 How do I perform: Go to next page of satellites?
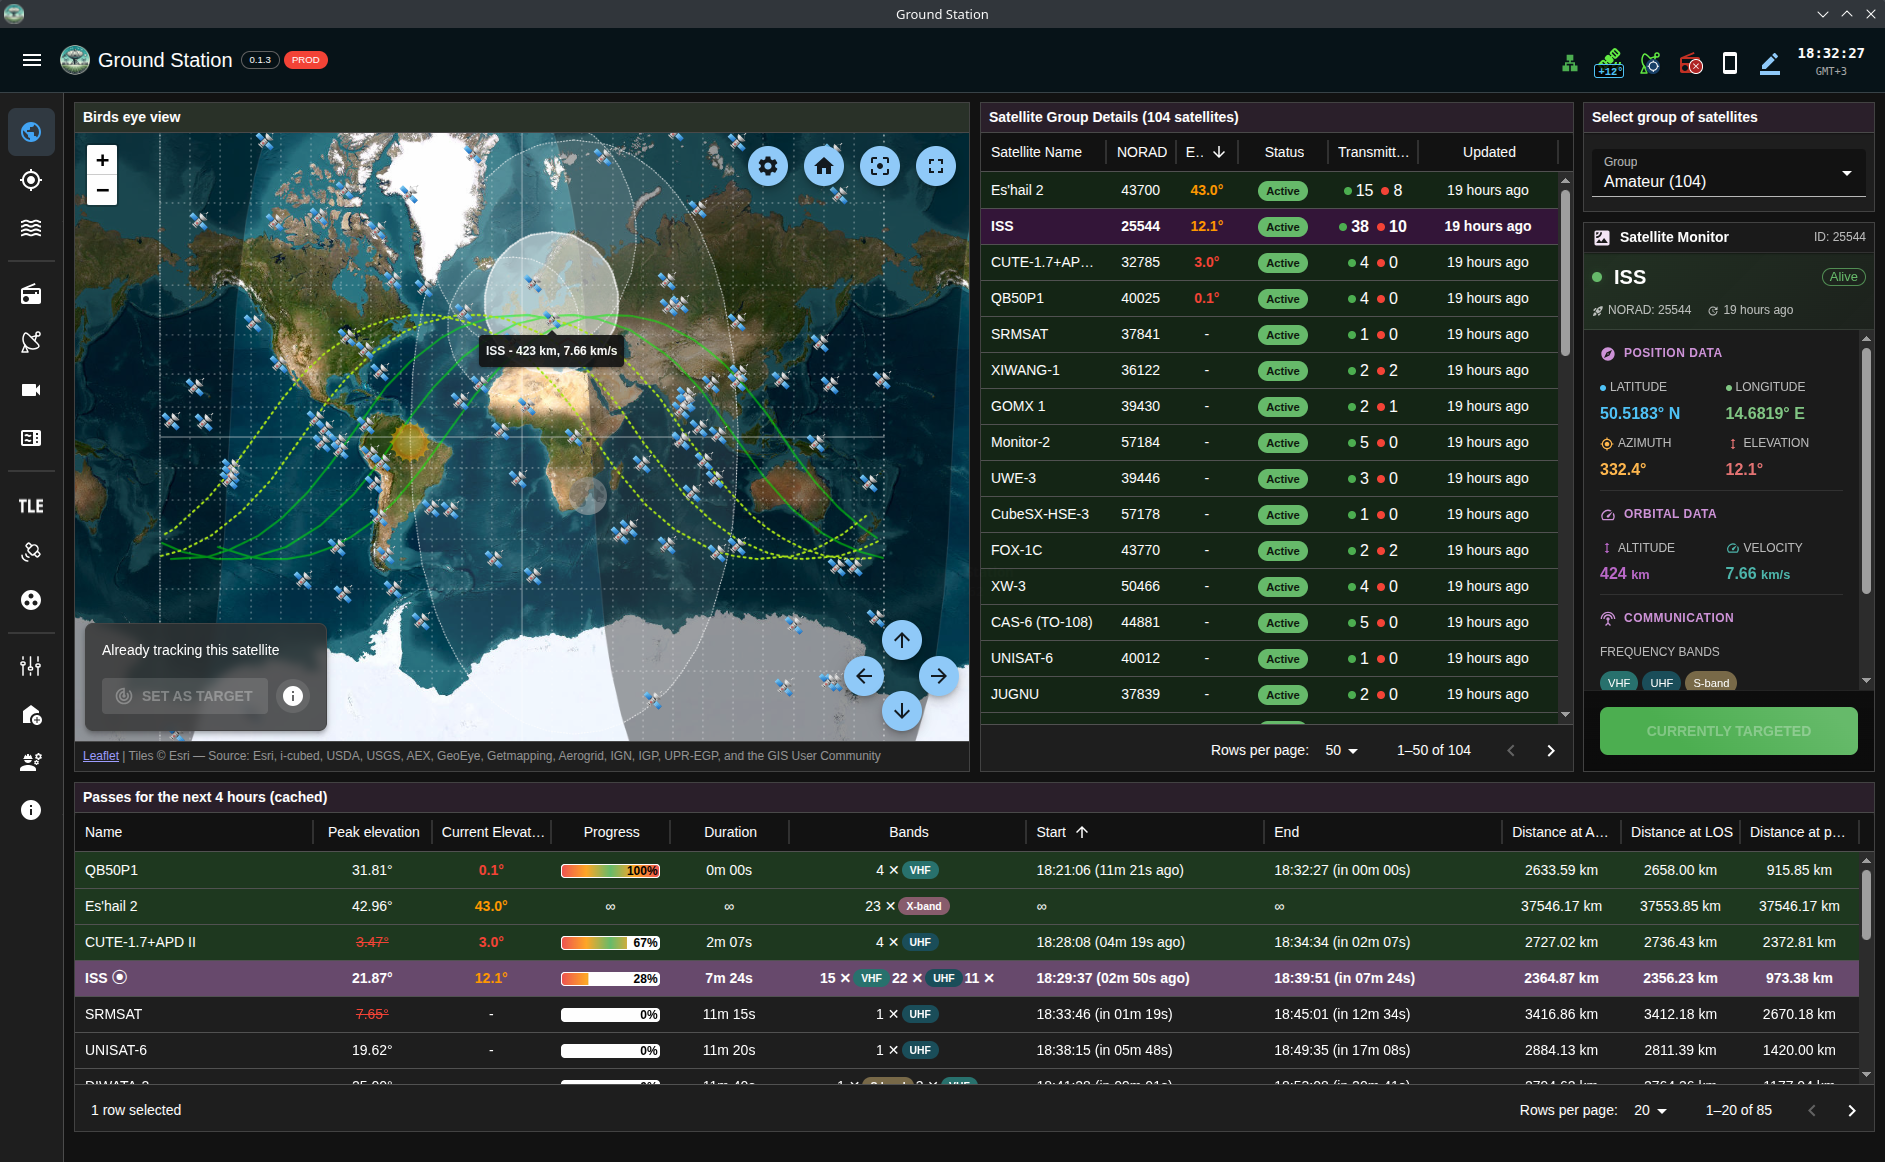click(x=1551, y=750)
